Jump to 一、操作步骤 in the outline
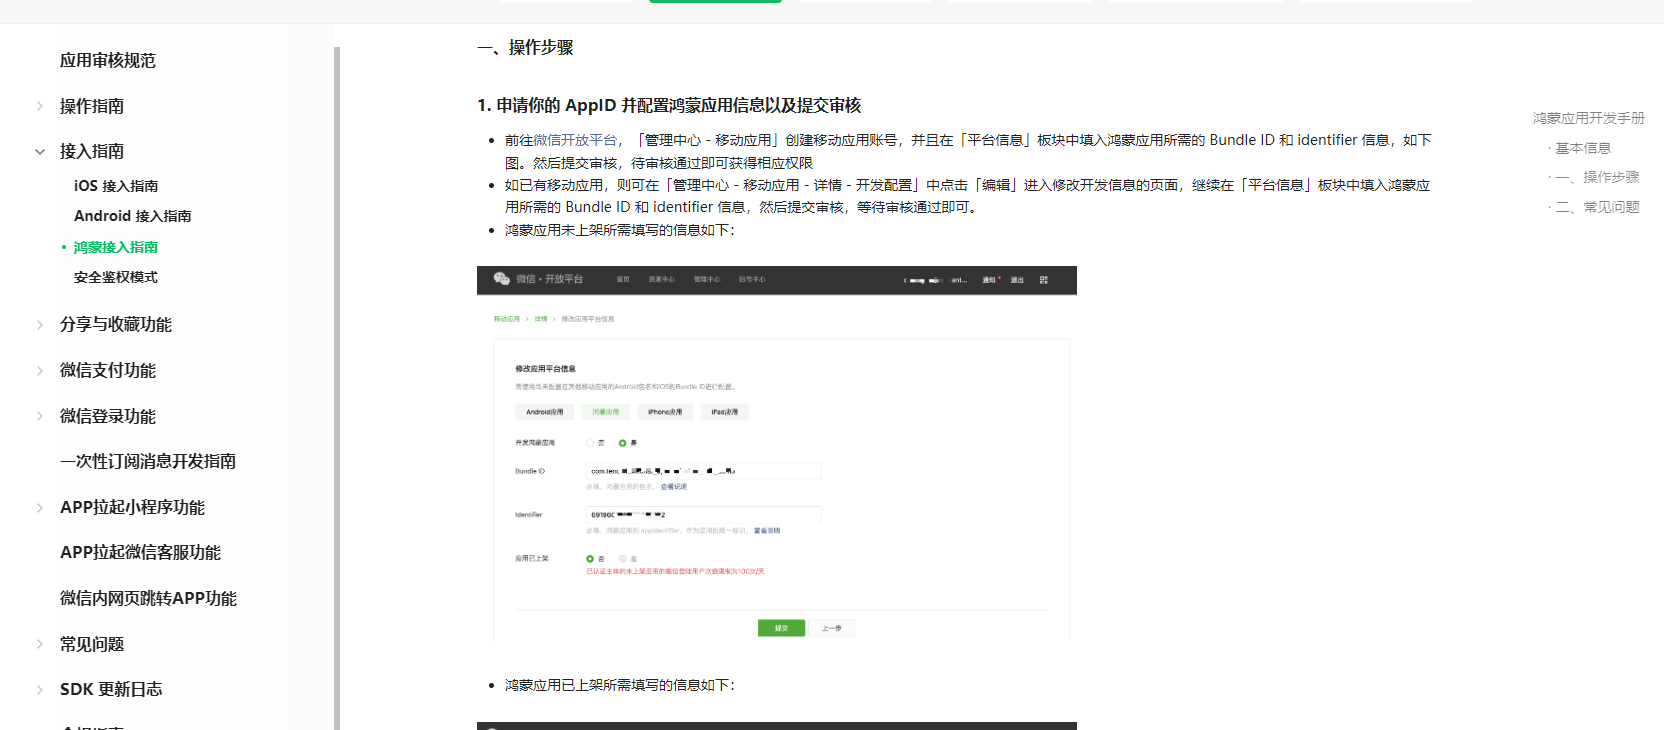Viewport: 1664px width, 730px height. click(1597, 177)
